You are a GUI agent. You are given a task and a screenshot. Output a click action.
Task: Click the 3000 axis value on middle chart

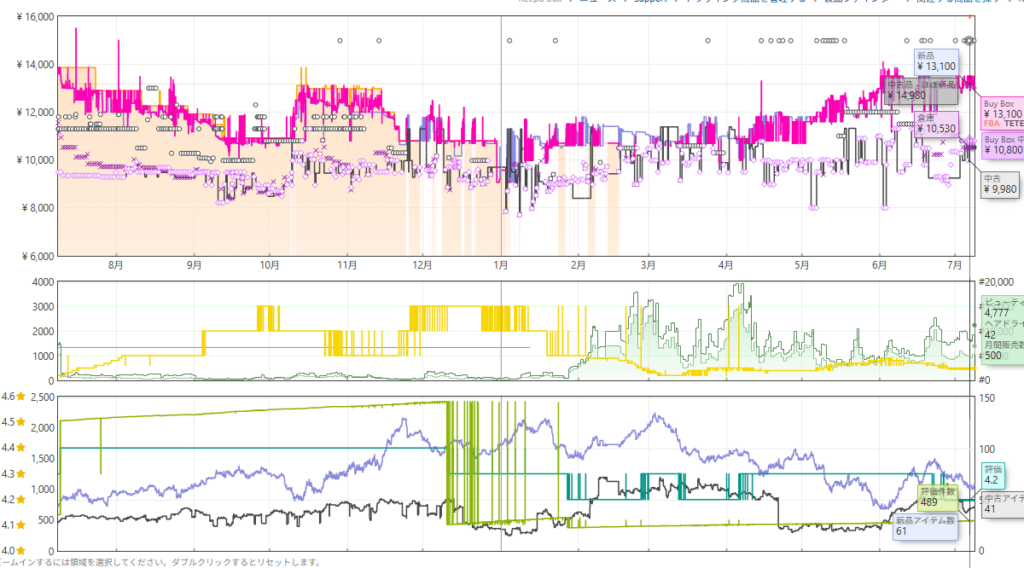43,307
